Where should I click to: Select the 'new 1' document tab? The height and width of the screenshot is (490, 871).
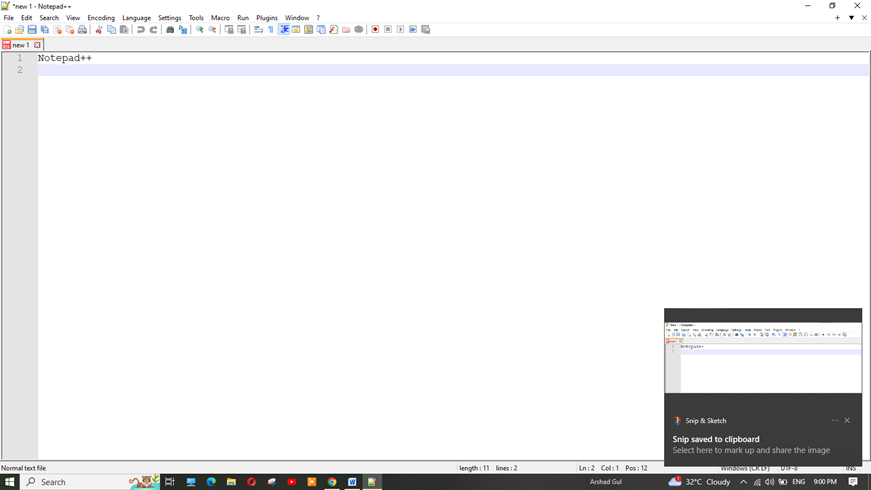(21, 45)
